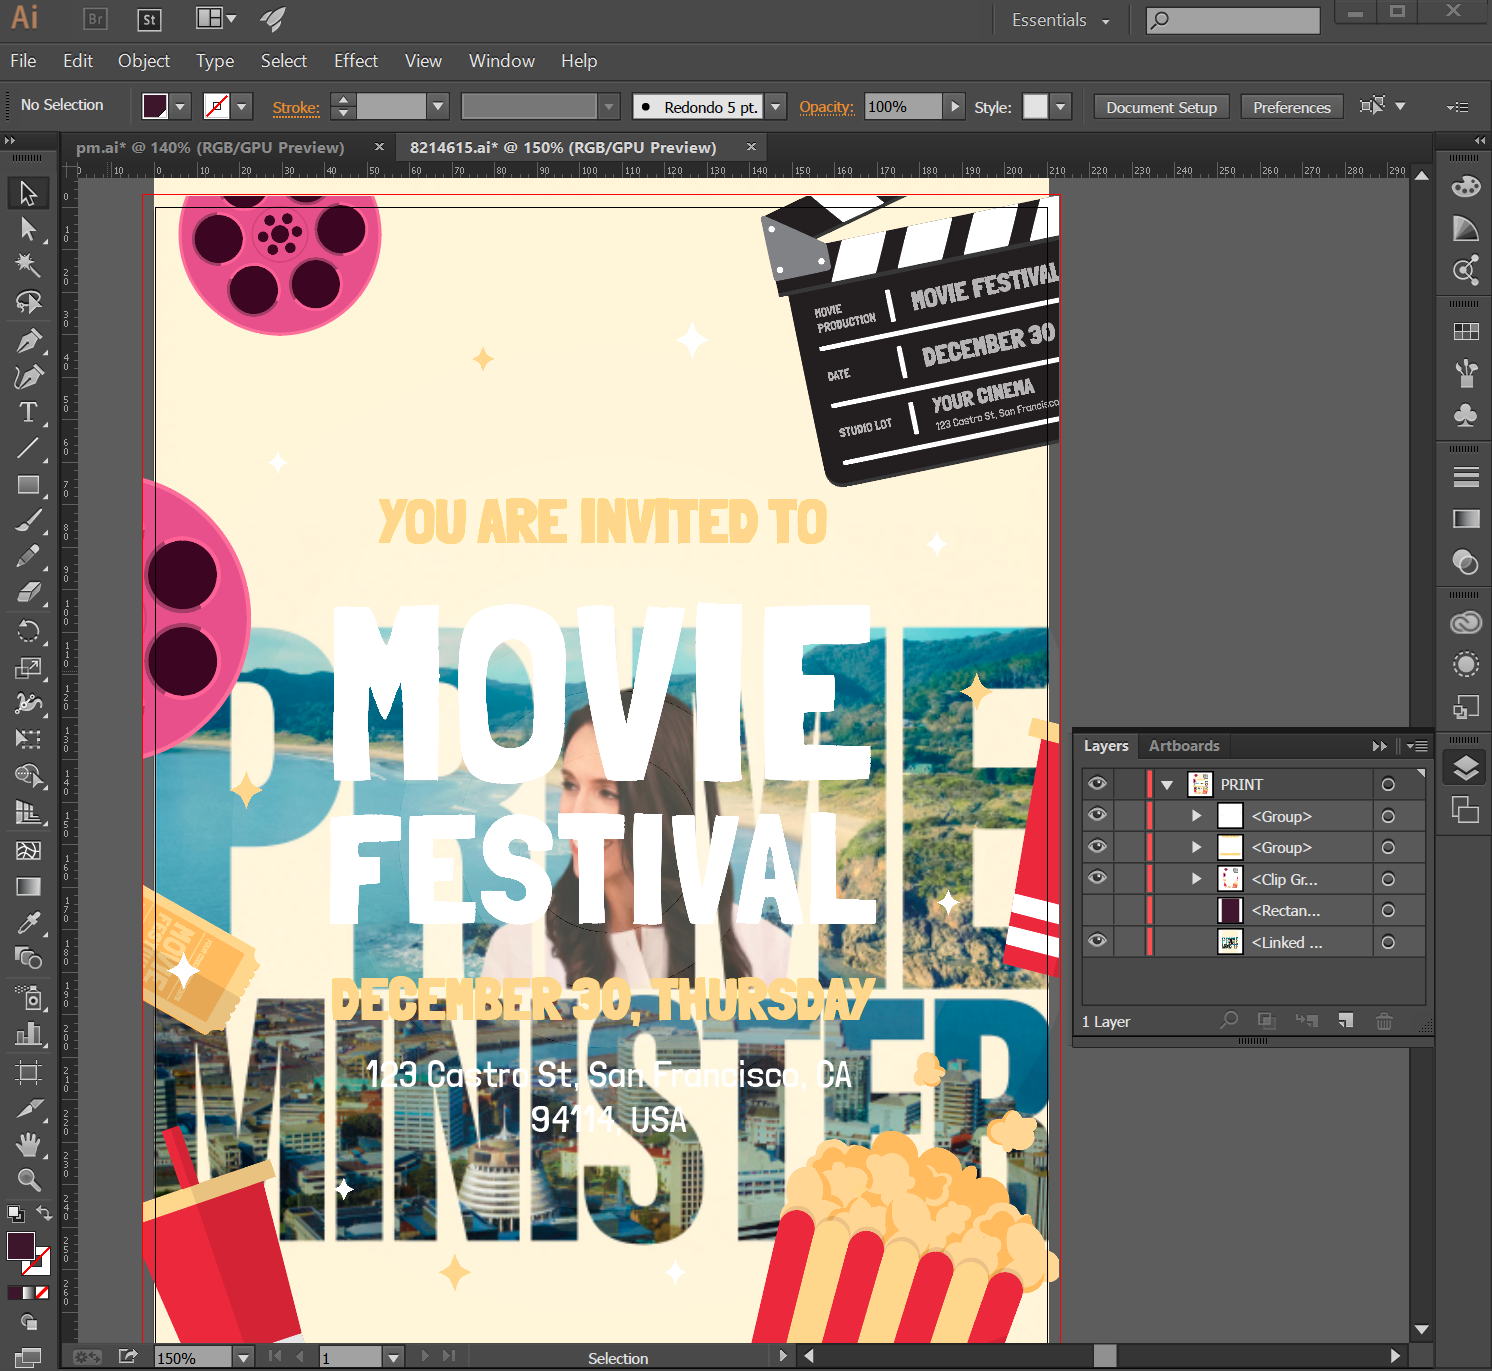Open the Layers panel icon in dock
Viewport: 1492px width, 1371px height.
pyautogui.click(x=1465, y=768)
